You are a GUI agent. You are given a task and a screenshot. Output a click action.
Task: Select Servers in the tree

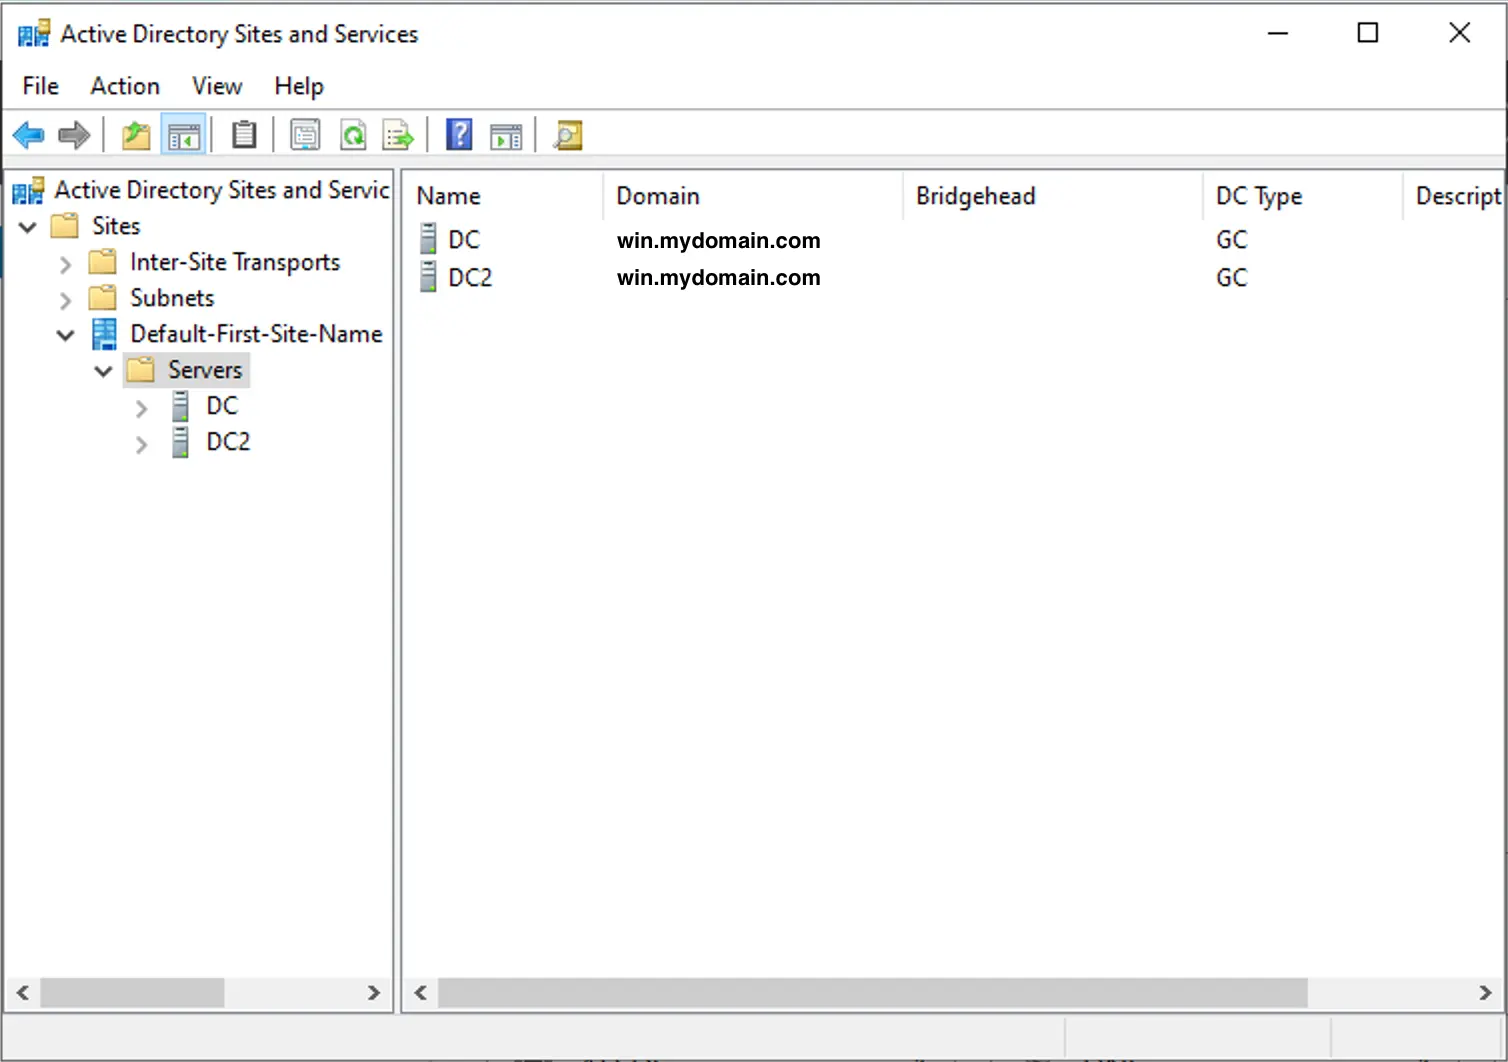pyautogui.click(x=205, y=370)
